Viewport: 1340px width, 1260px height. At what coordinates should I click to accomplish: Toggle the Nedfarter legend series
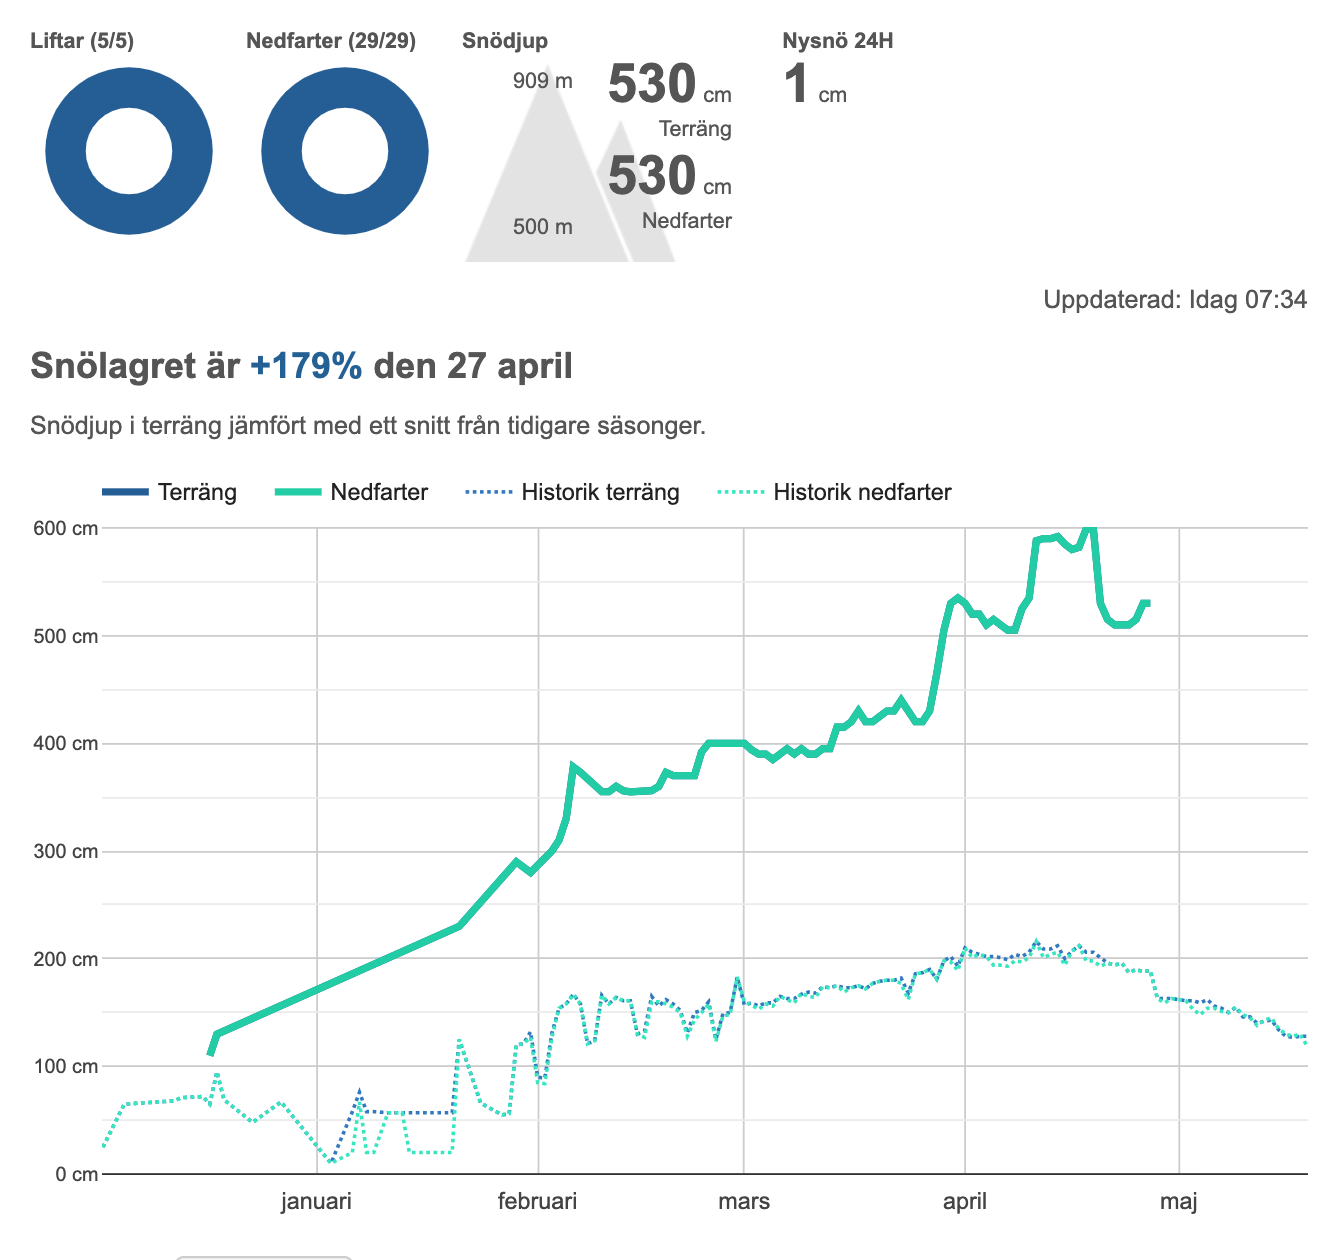[352, 492]
